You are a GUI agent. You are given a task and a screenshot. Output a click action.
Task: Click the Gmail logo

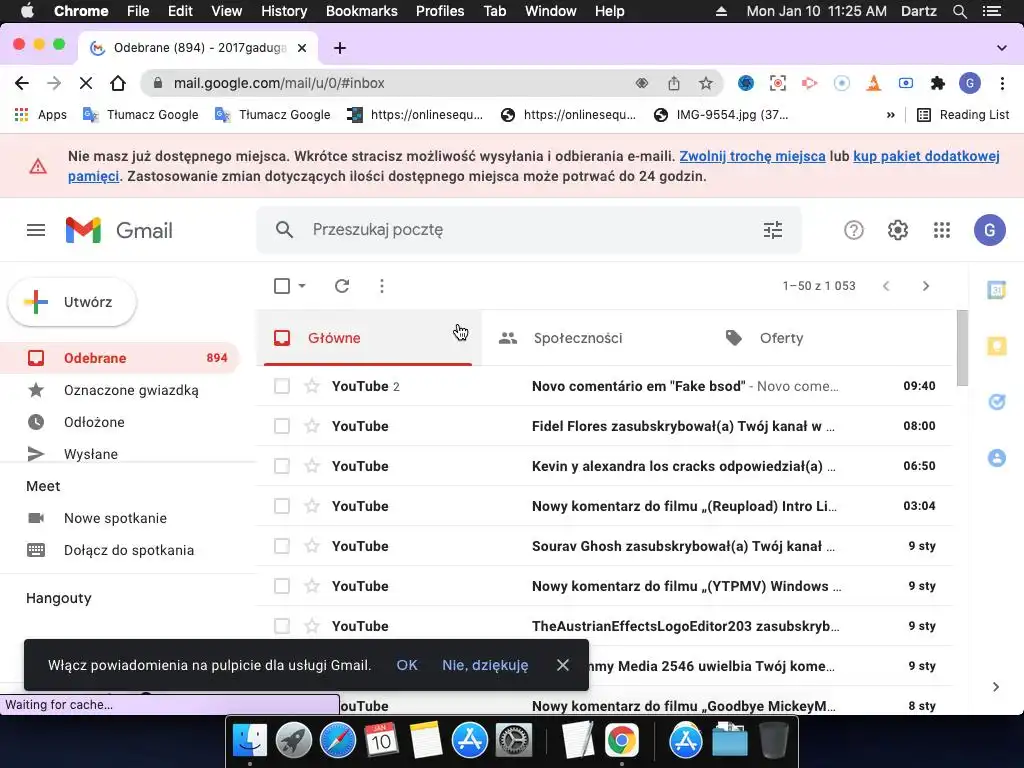(120, 230)
